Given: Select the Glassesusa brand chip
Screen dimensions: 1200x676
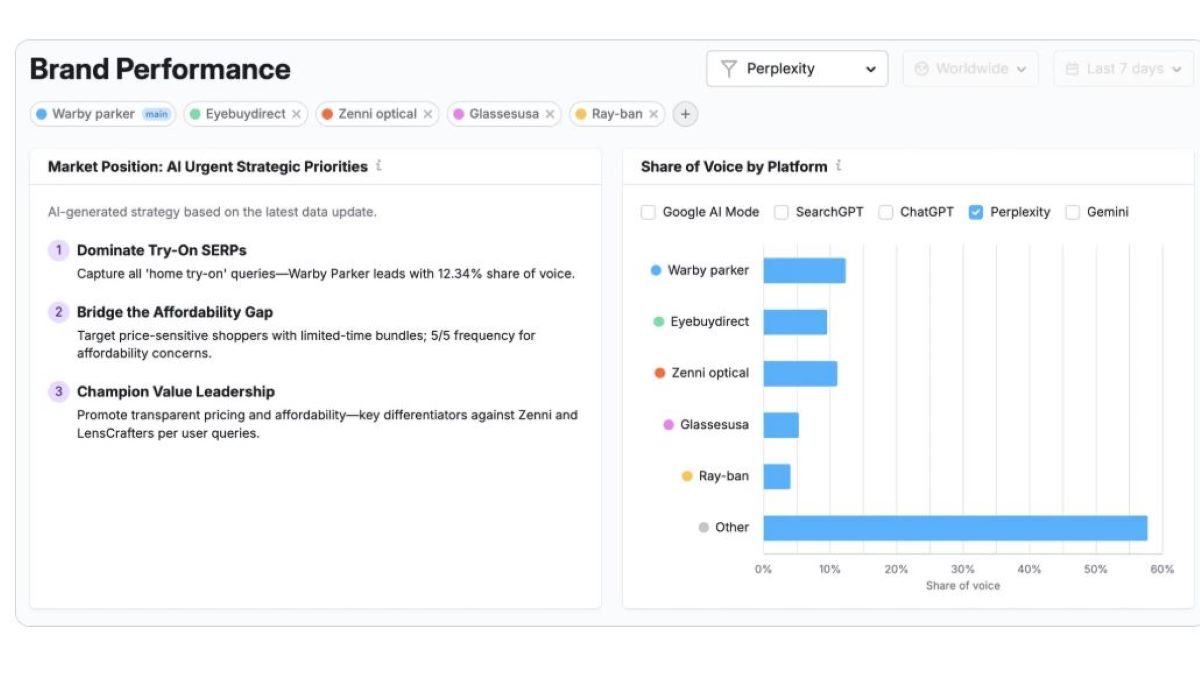Looking at the screenshot, I should 504,114.
